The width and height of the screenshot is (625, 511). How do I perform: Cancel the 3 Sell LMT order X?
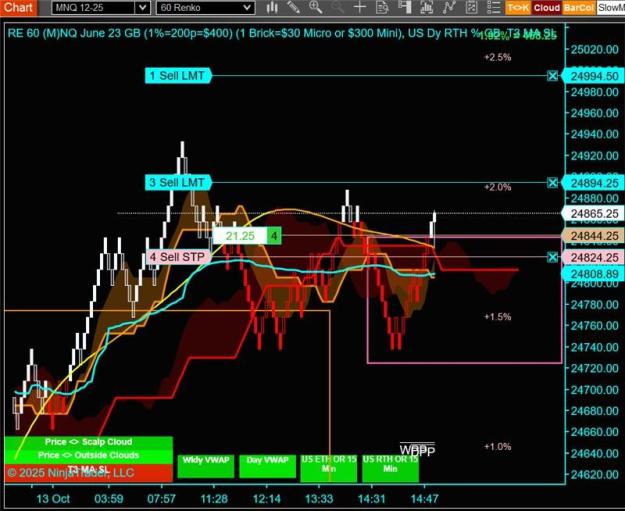552,183
